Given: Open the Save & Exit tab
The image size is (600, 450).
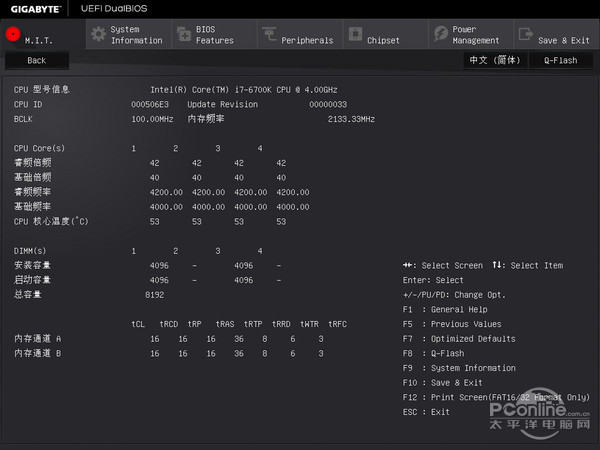Looking at the screenshot, I should tap(562, 40).
